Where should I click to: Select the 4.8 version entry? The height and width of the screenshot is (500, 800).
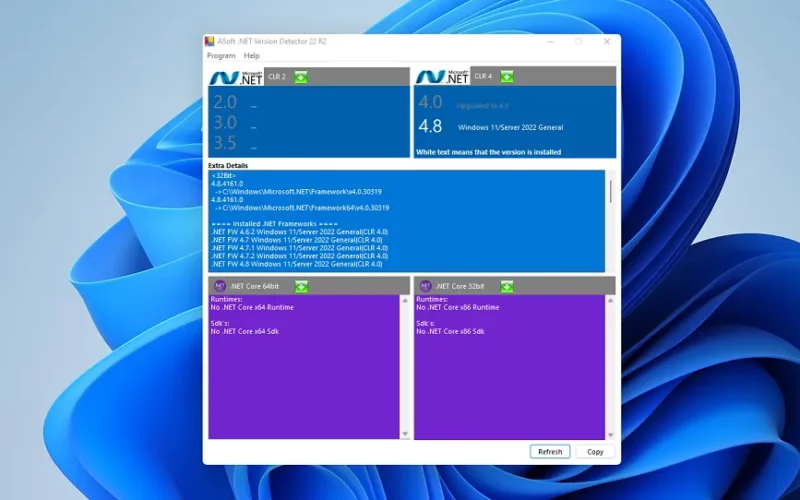tap(430, 126)
